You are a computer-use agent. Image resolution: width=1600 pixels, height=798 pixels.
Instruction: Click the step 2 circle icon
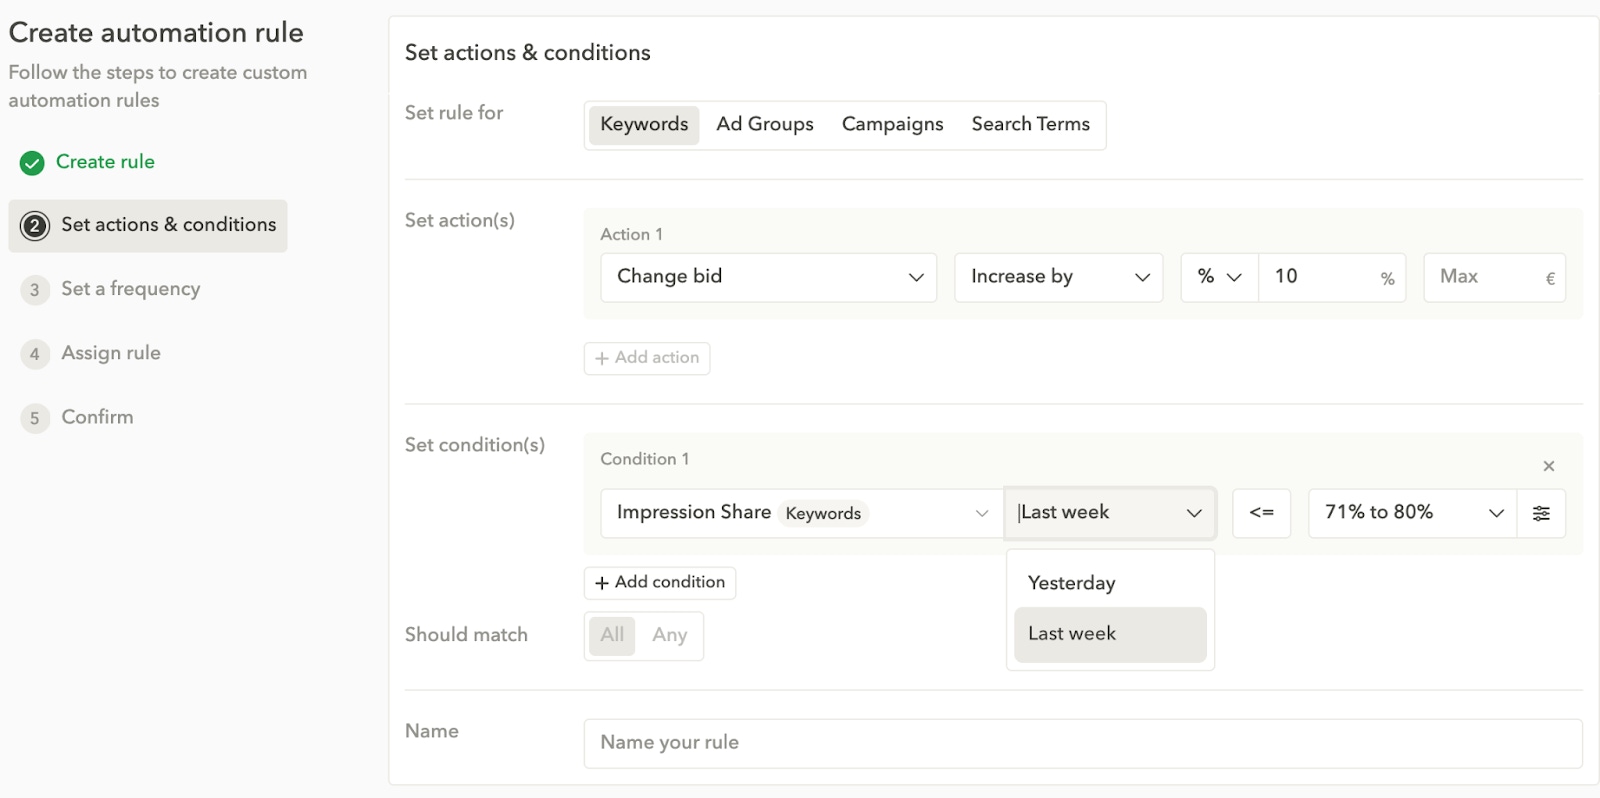pos(35,226)
